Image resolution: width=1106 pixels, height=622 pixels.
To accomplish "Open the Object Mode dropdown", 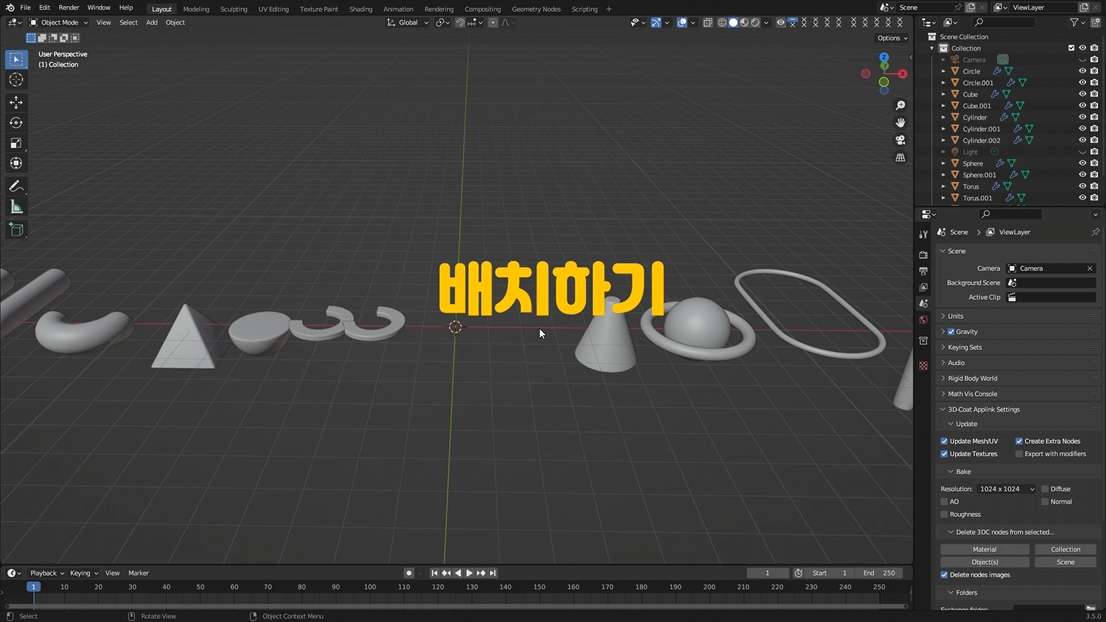I will (59, 23).
